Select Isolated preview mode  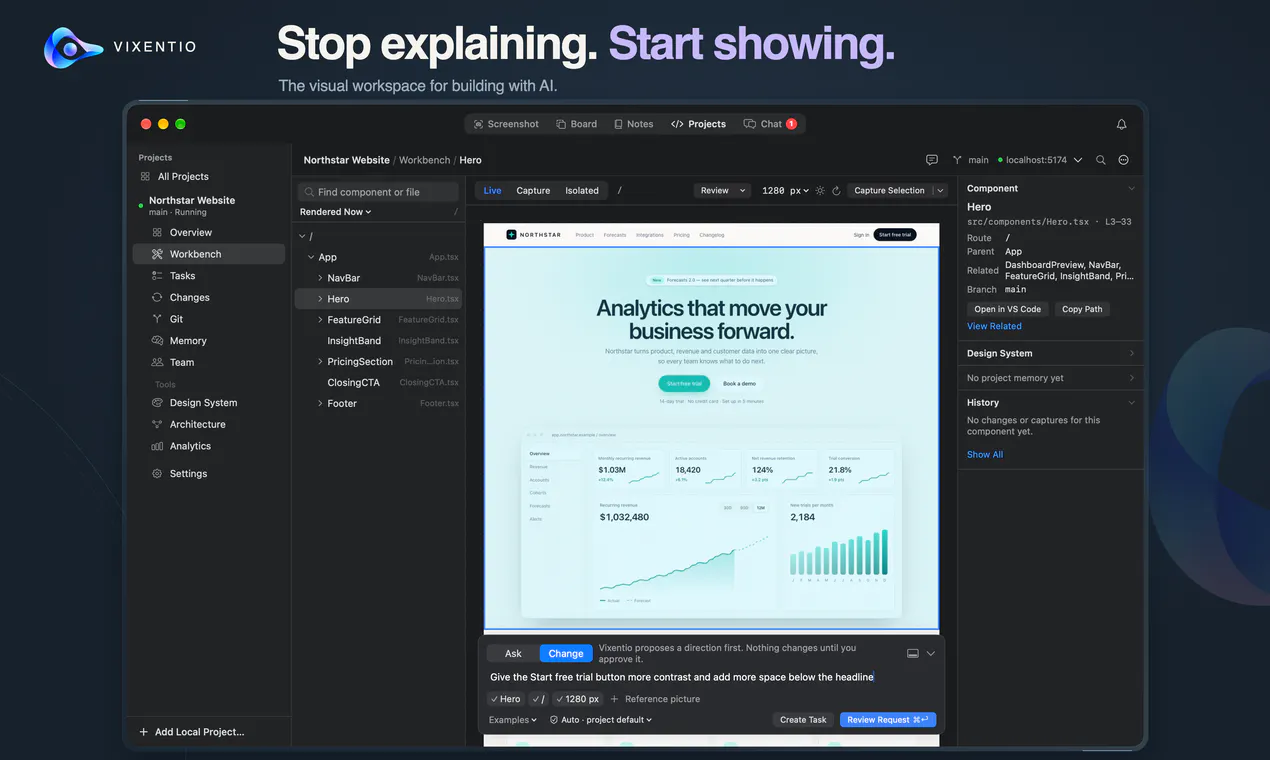pyautogui.click(x=582, y=190)
